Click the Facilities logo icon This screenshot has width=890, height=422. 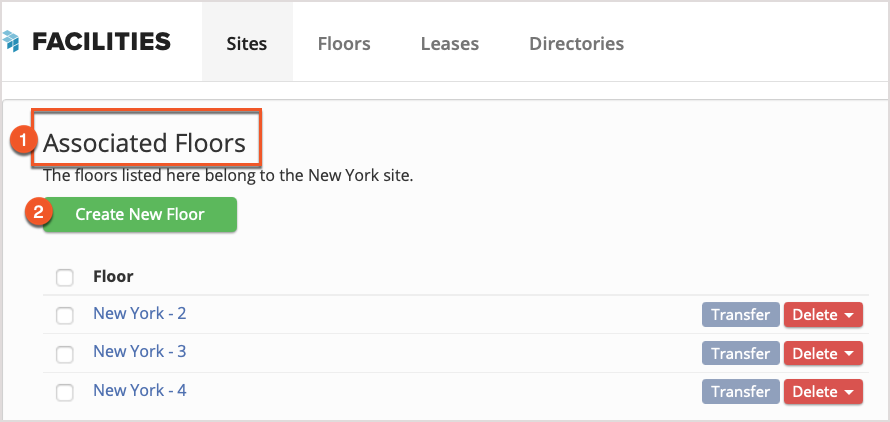point(11,41)
